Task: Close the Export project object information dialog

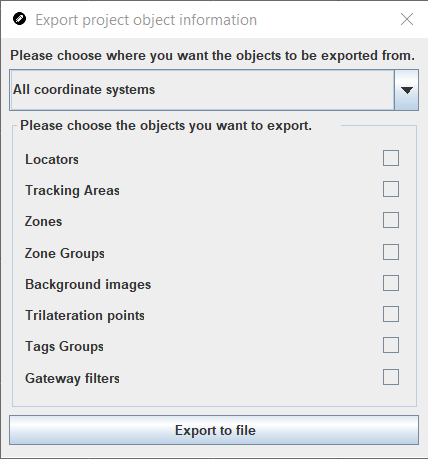Action: tap(407, 19)
